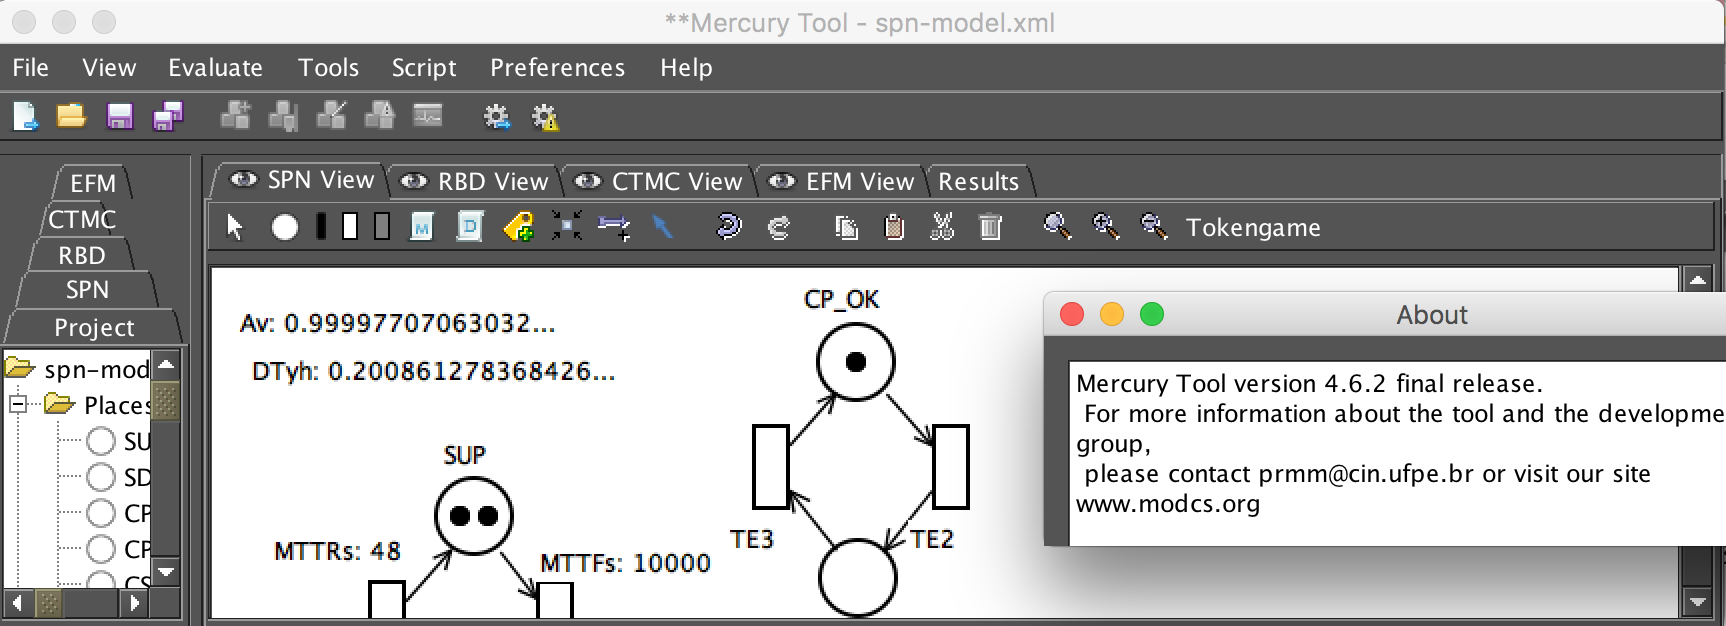Reset zoom with magnifier icon
Viewport: 1726px width, 626px height.
1057,227
